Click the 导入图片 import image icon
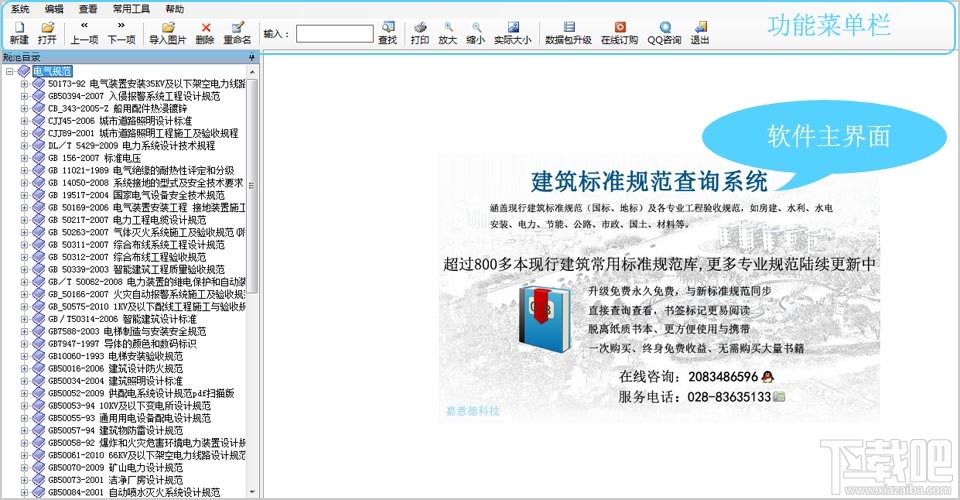 click(167, 32)
